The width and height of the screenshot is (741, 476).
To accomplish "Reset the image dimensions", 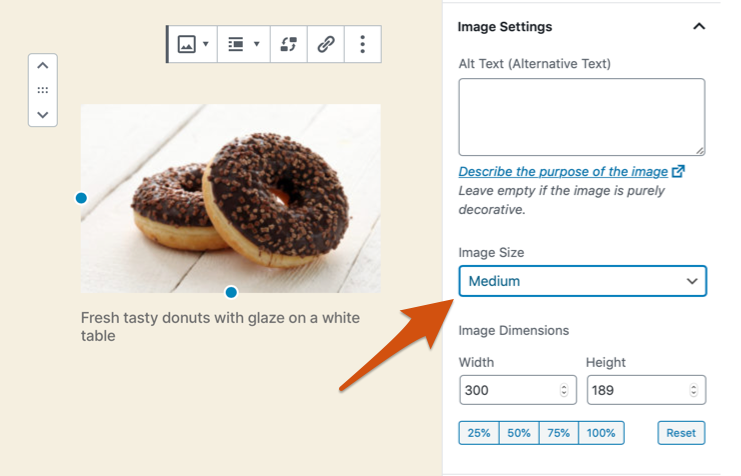I will tap(681, 433).
